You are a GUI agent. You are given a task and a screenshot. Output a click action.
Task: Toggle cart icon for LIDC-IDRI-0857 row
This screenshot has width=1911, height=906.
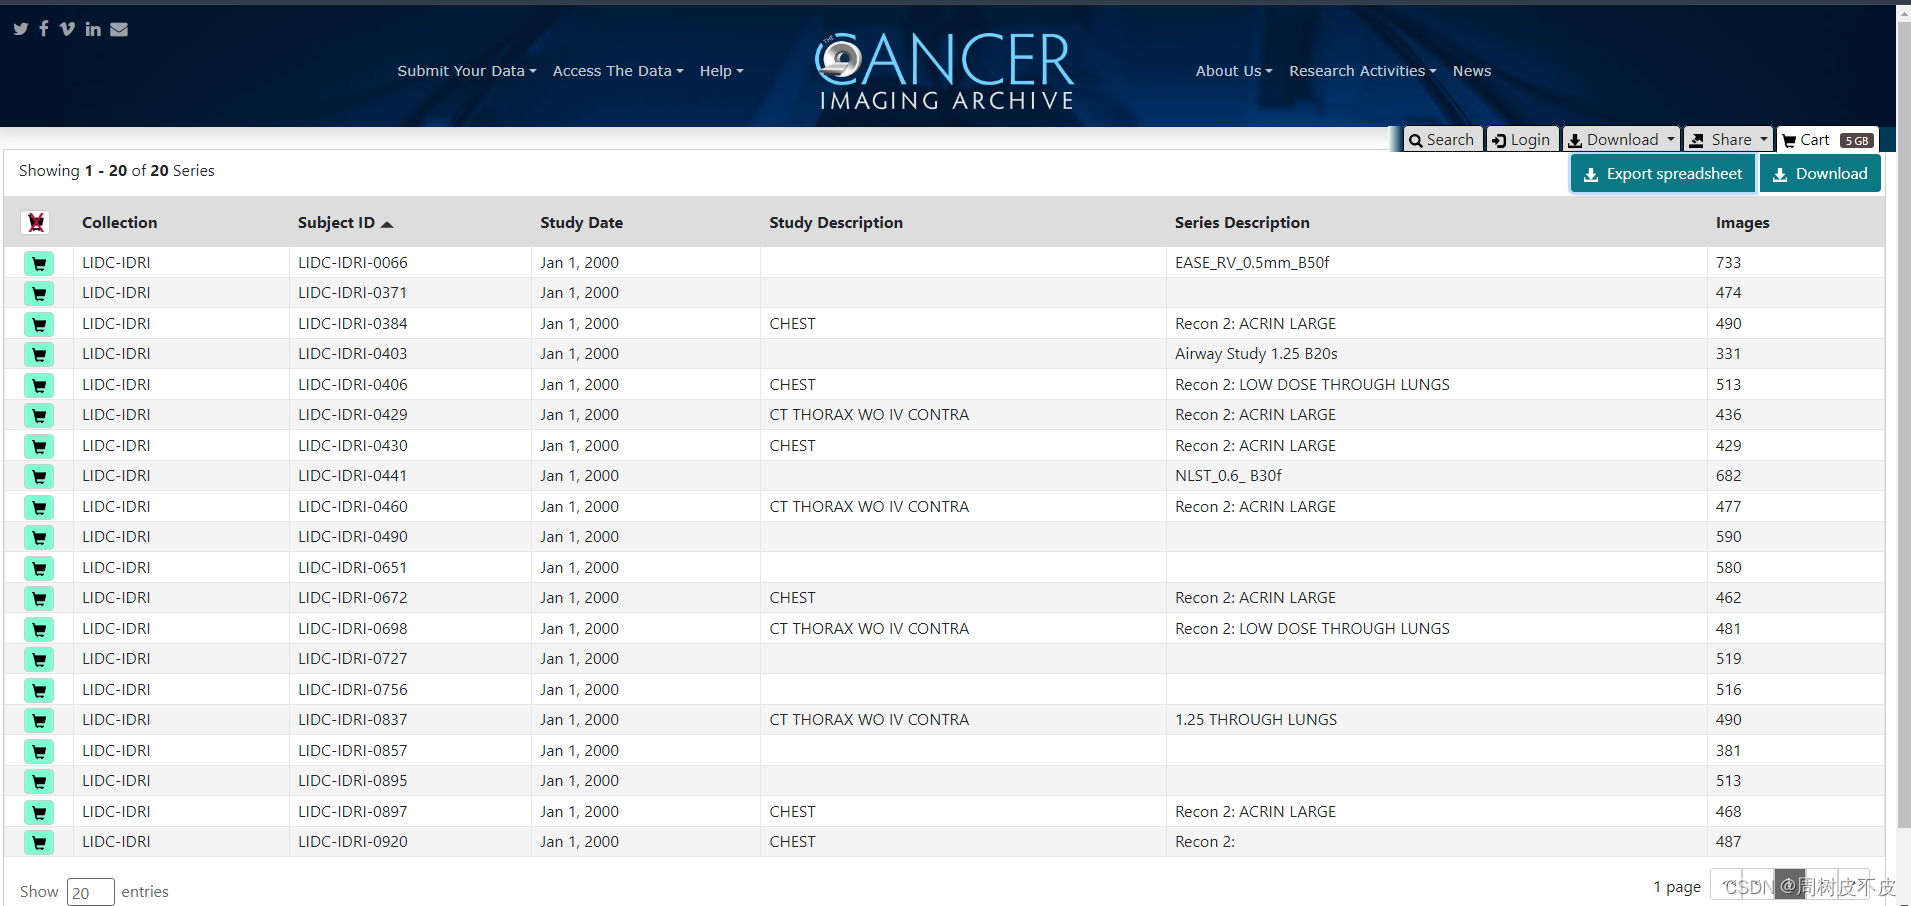(x=39, y=751)
